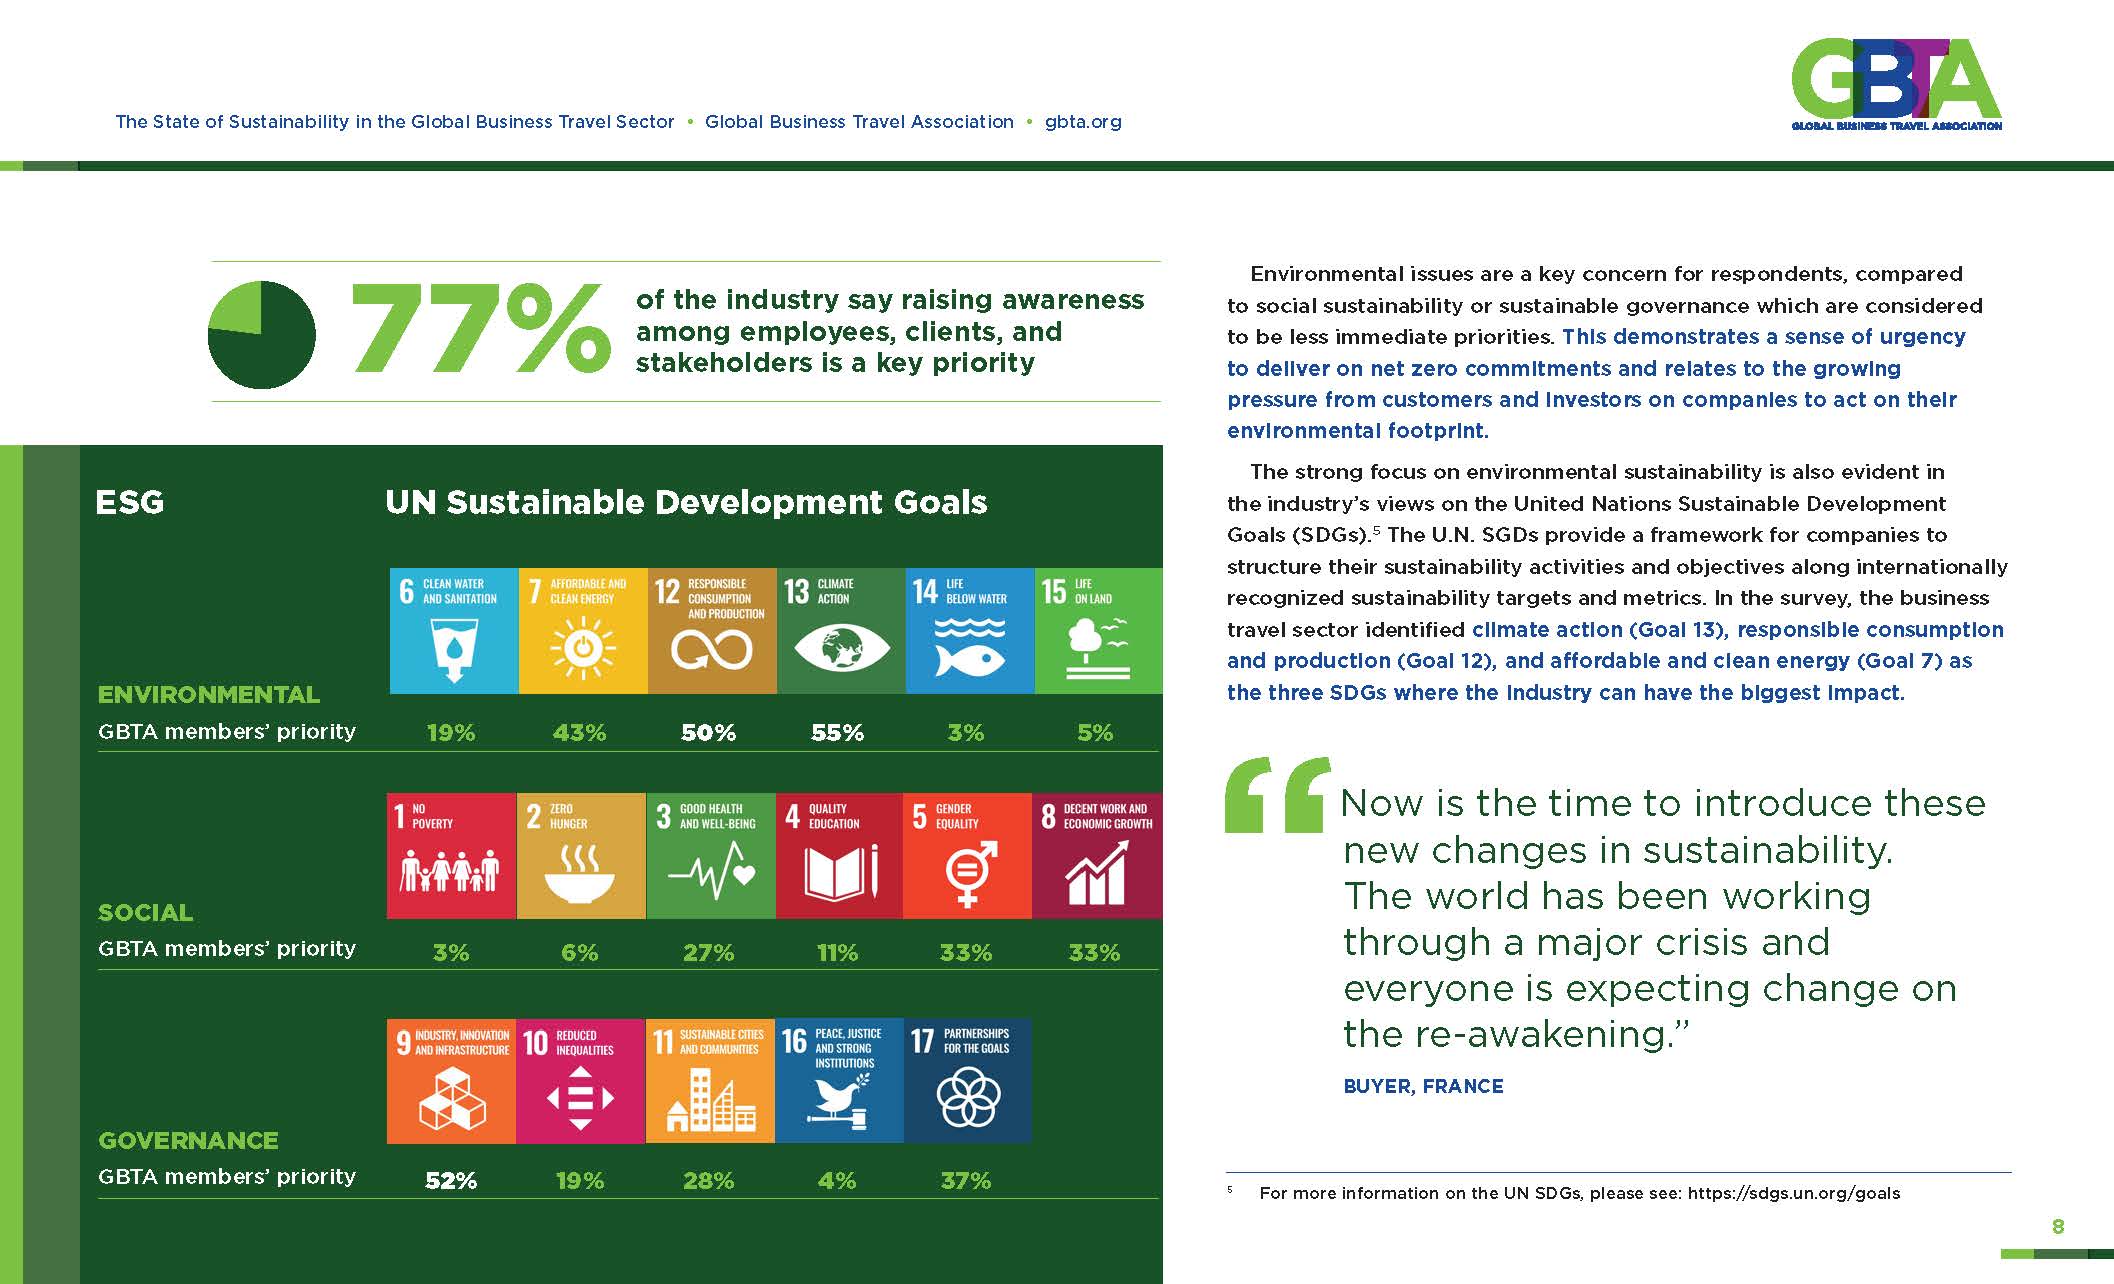Select the Responsible Consumption infinity icon
The image size is (2114, 1284).
click(x=711, y=652)
